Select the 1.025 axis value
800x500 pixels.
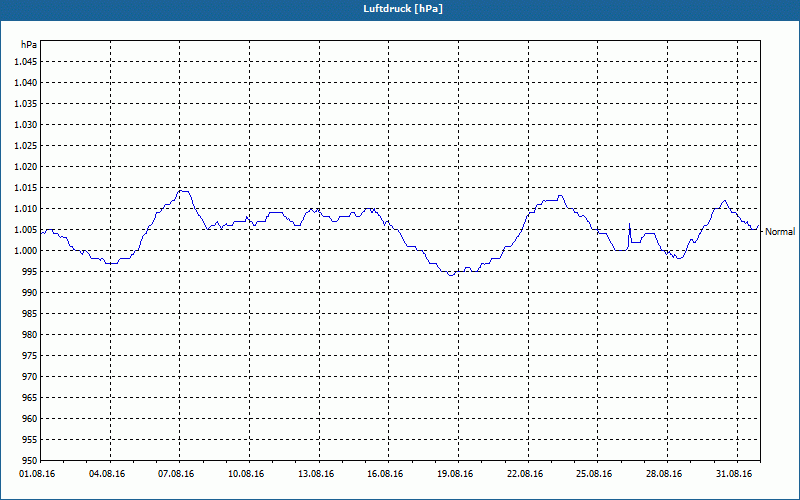click(x=26, y=145)
